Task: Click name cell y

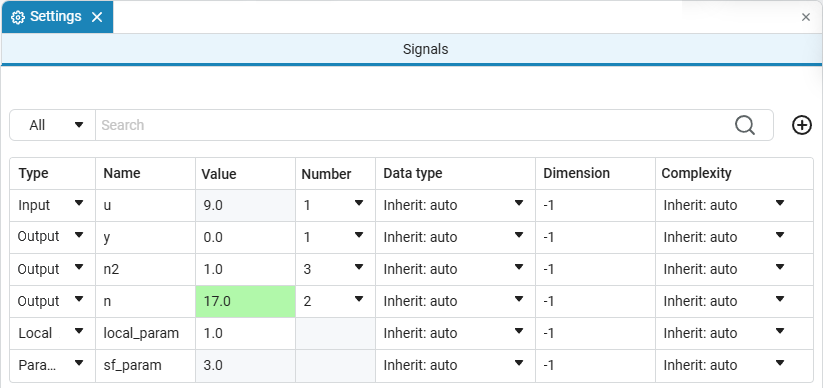Action: click(x=146, y=237)
